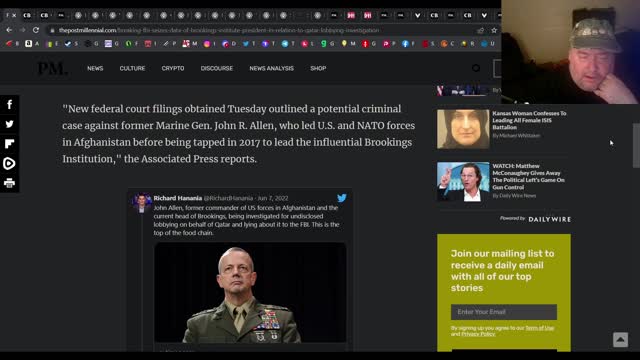Viewport: 640px width, 360px height.
Task: Share article on Twitter from side bar
Action: (x=9, y=124)
